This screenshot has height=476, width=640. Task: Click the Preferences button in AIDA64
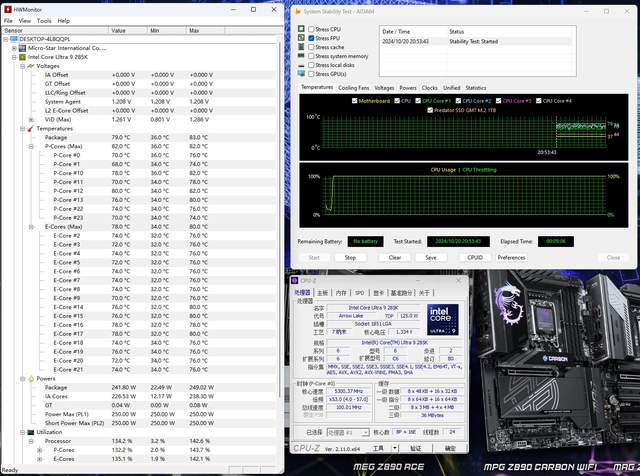511,258
